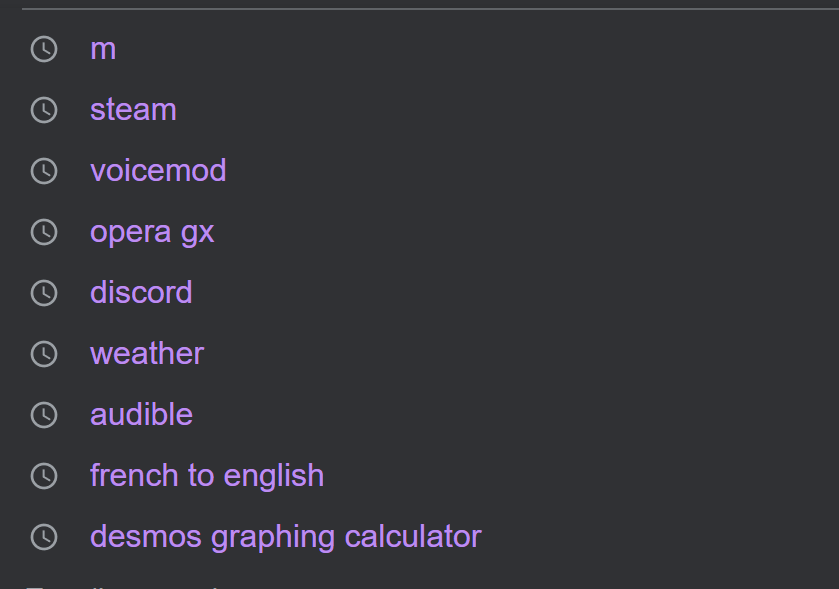Click the clock icon by french to english

click(x=44, y=476)
